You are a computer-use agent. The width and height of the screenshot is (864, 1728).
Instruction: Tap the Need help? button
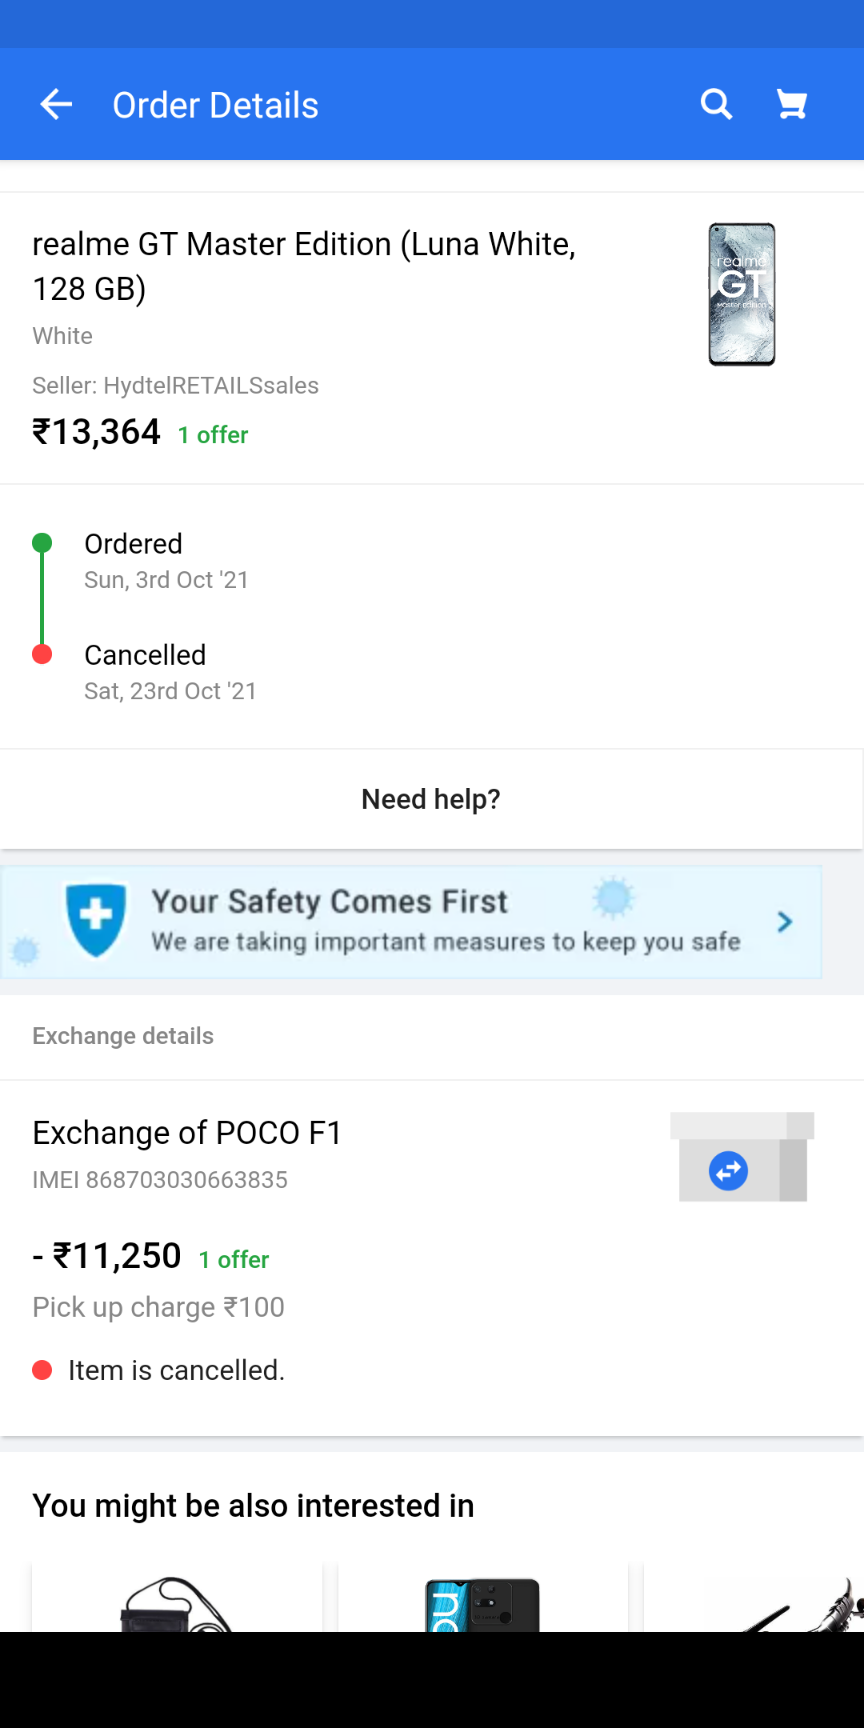pyautogui.click(x=431, y=799)
